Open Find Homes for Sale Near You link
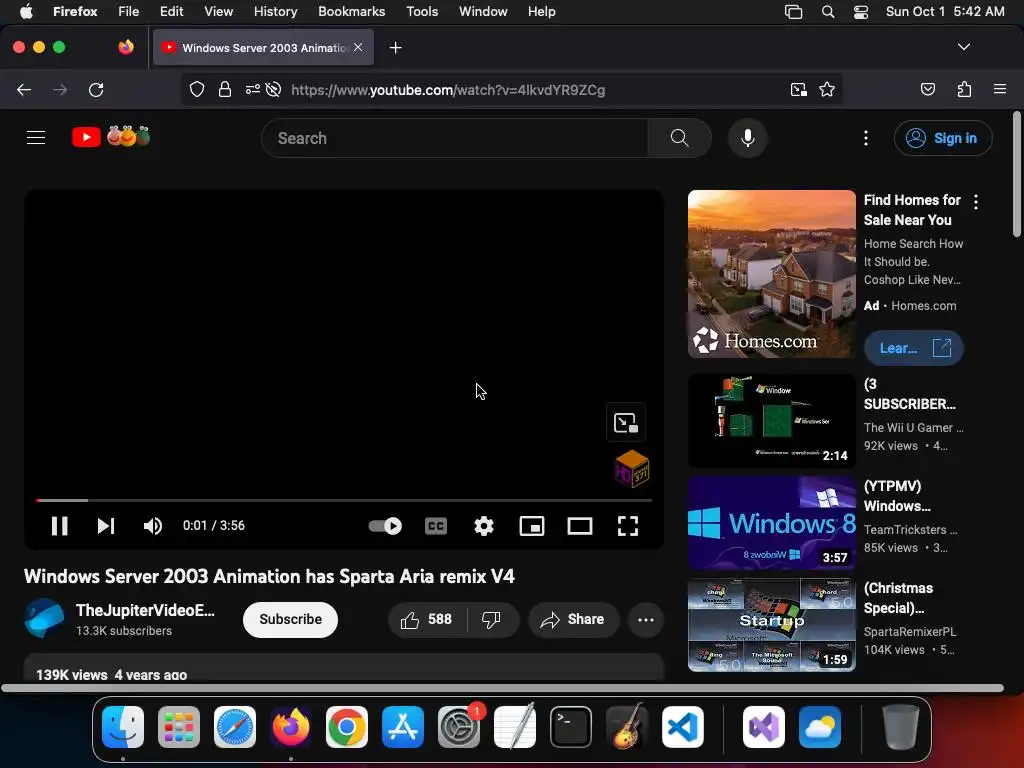The height and width of the screenshot is (768, 1024). [912, 210]
